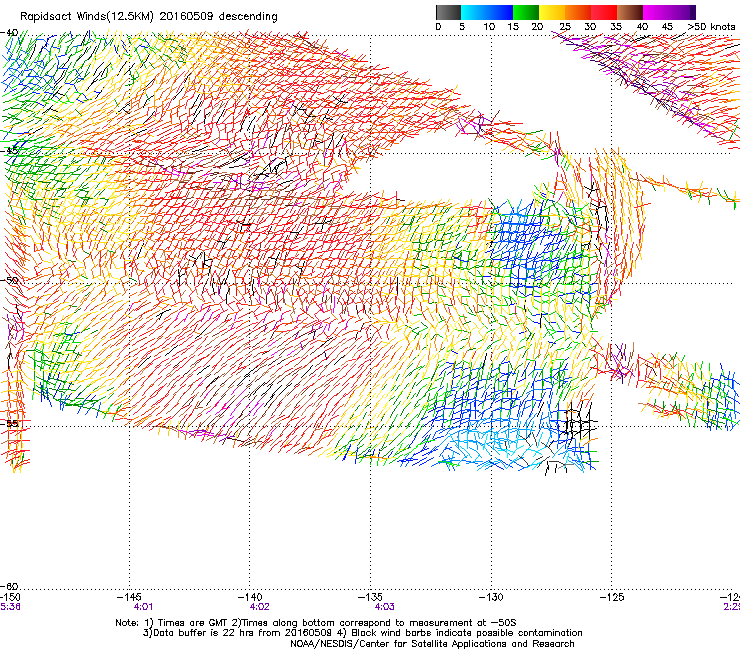Click the '-55' latitude axis label

pyautogui.click(x=9, y=423)
